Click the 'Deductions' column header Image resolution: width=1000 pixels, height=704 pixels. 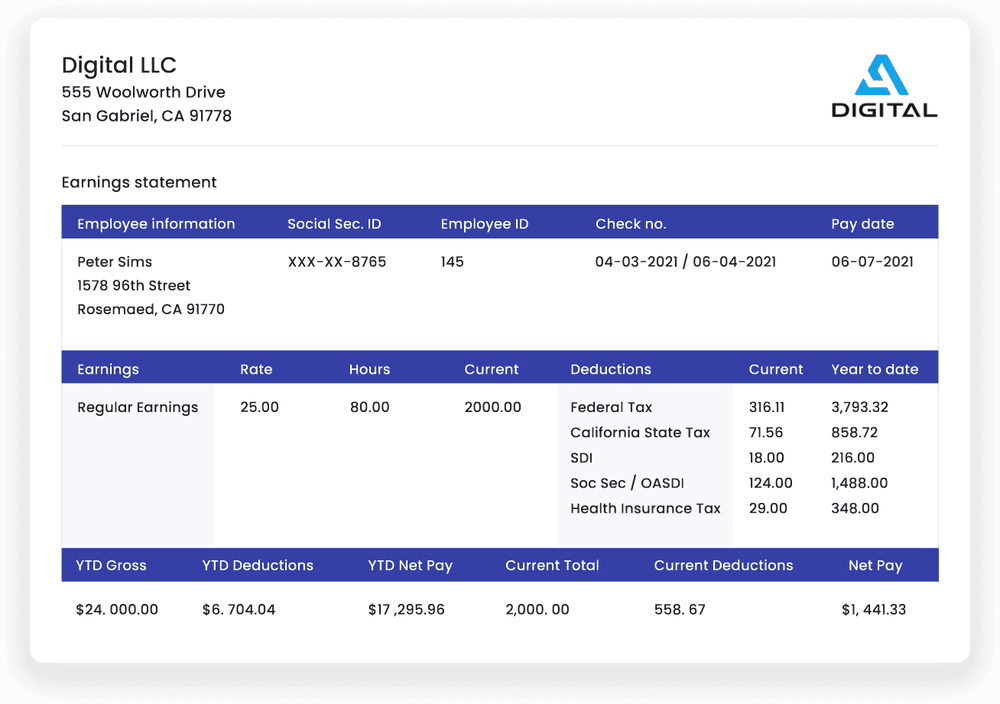tap(610, 369)
